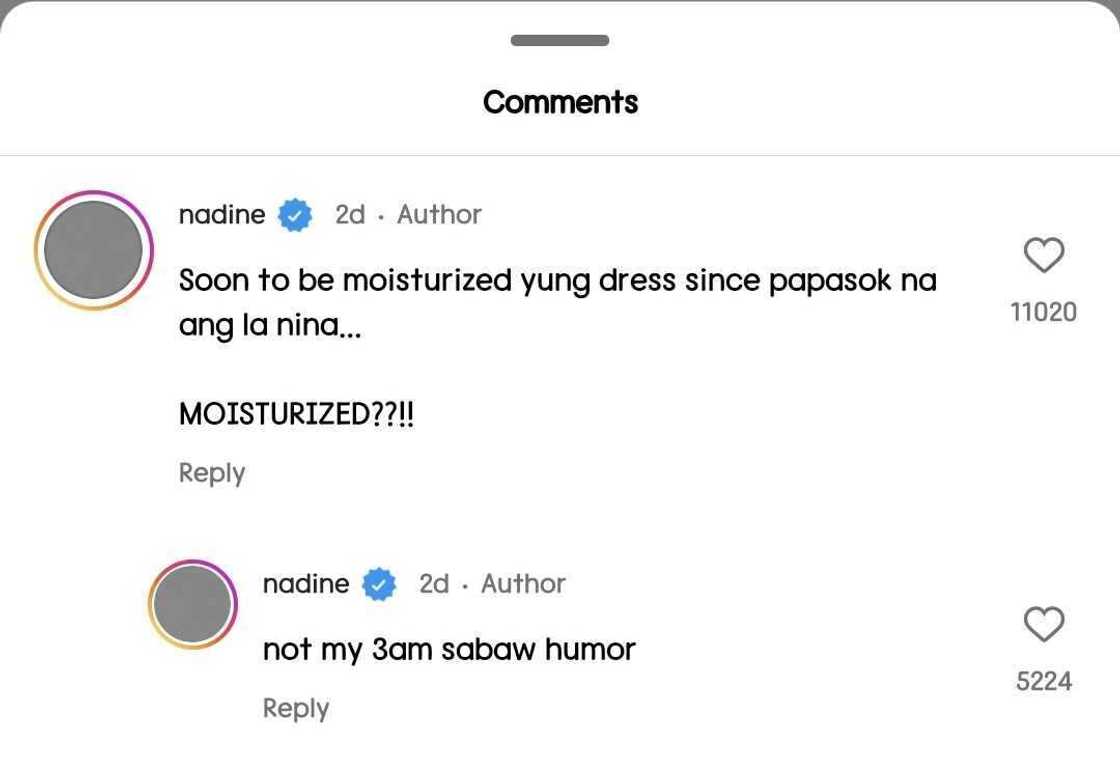Reply to the "MOISTURIZED??!!" comment
1120x774 pixels.
click(x=212, y=473)
